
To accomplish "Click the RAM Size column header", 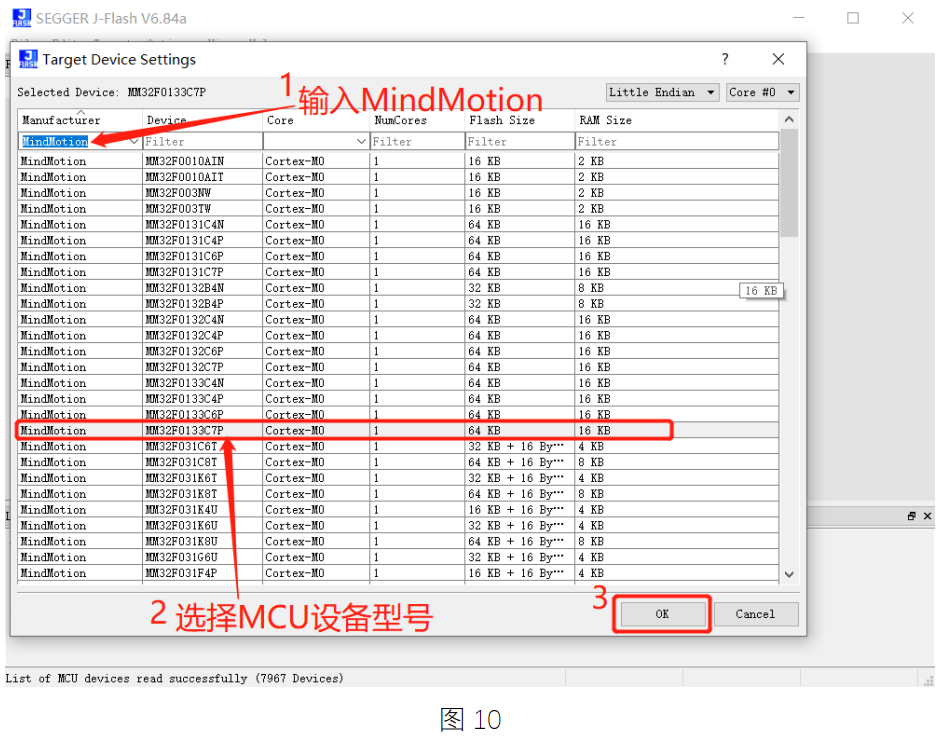I will coord(677,120).
